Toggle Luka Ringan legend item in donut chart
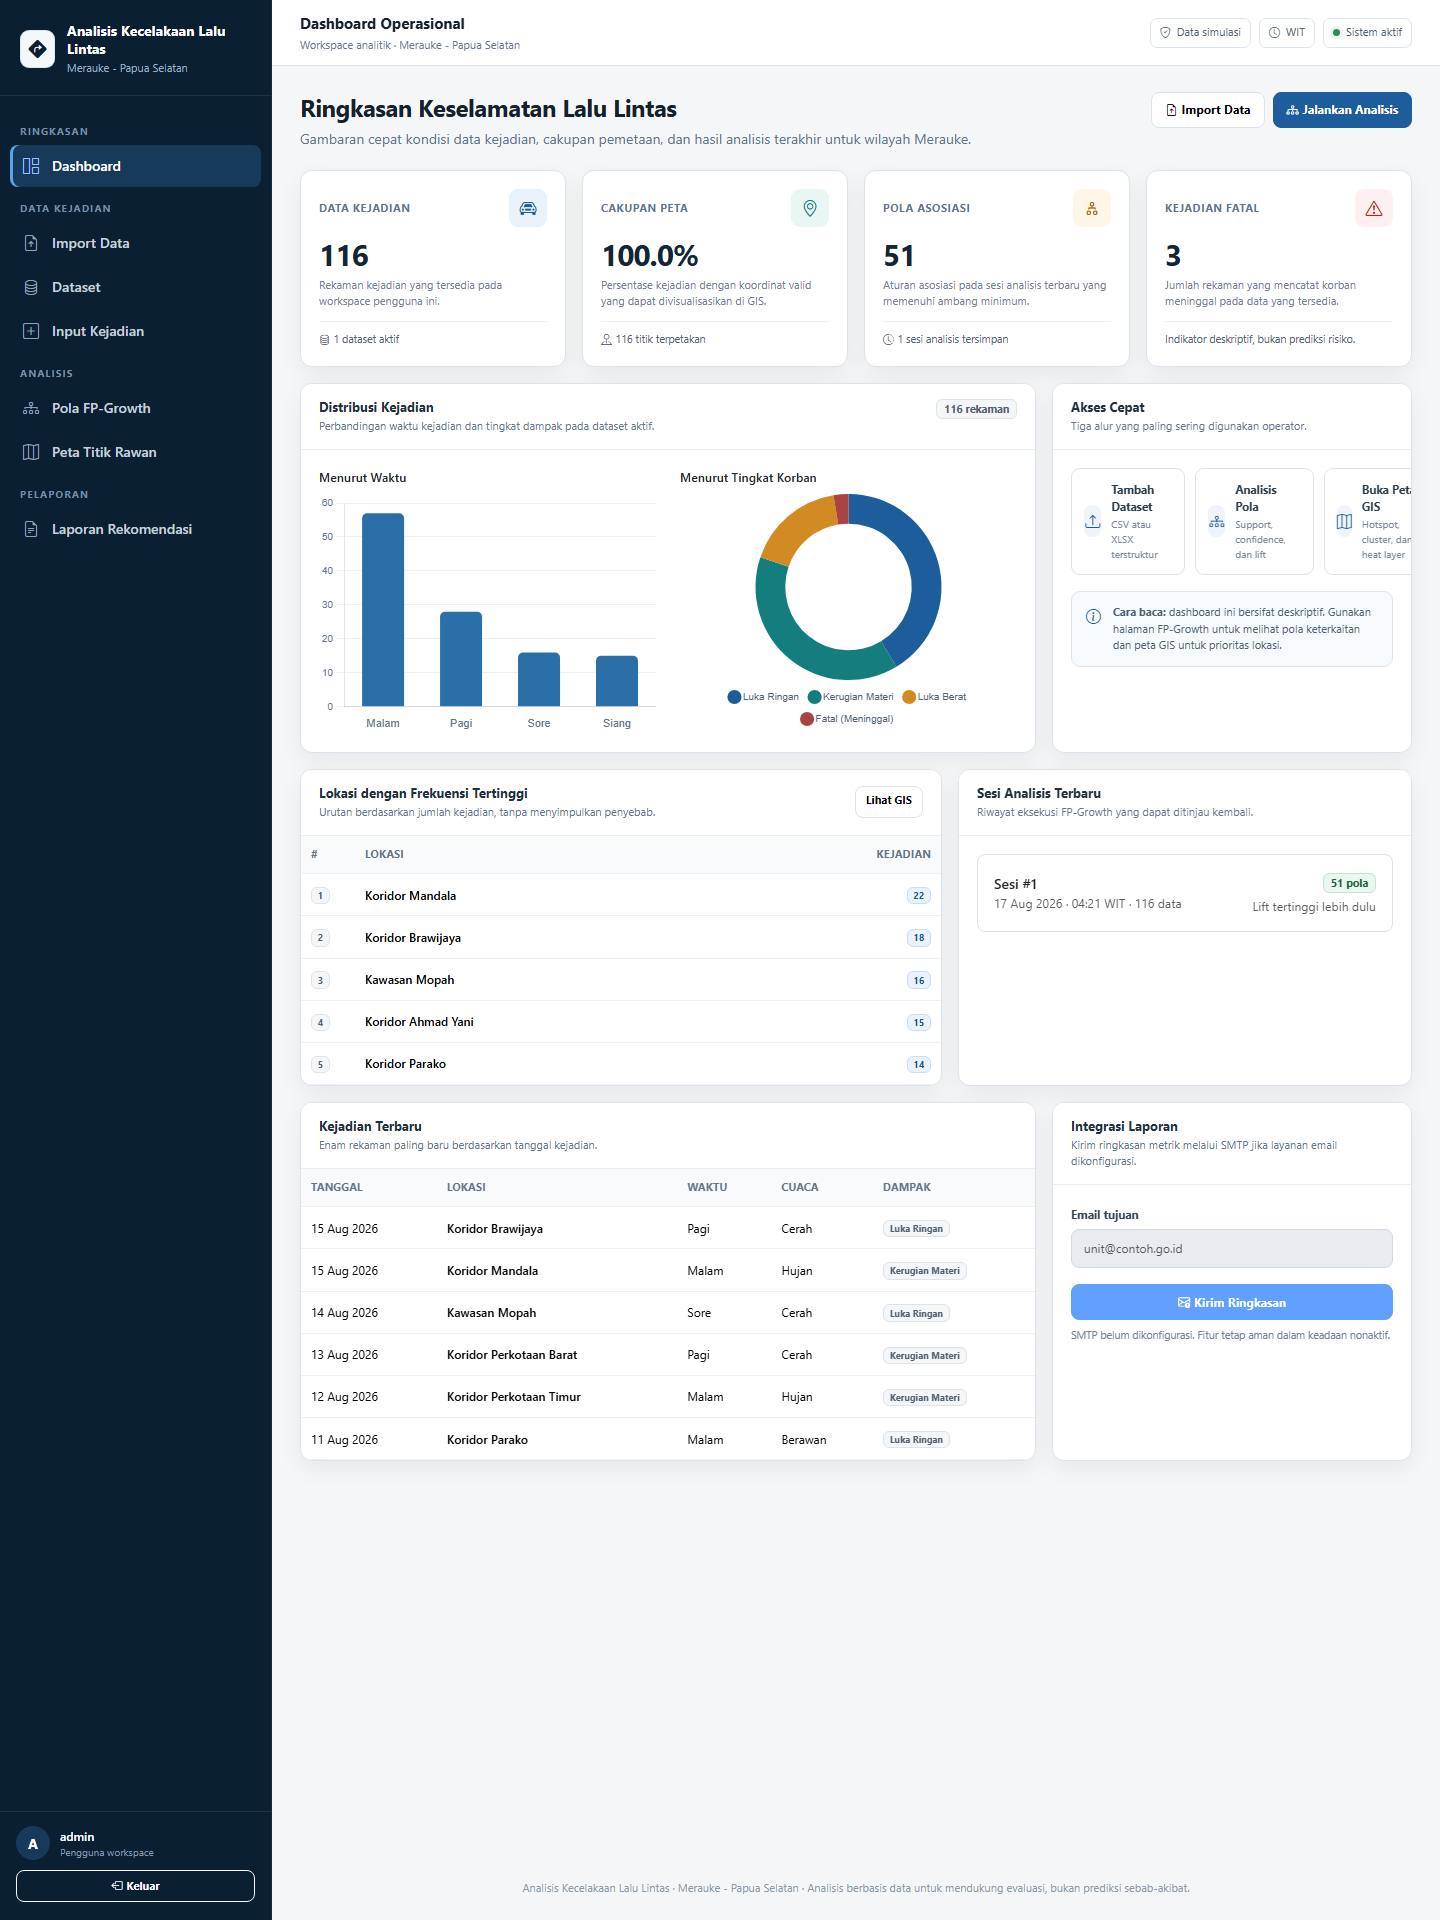 point(763,697)
